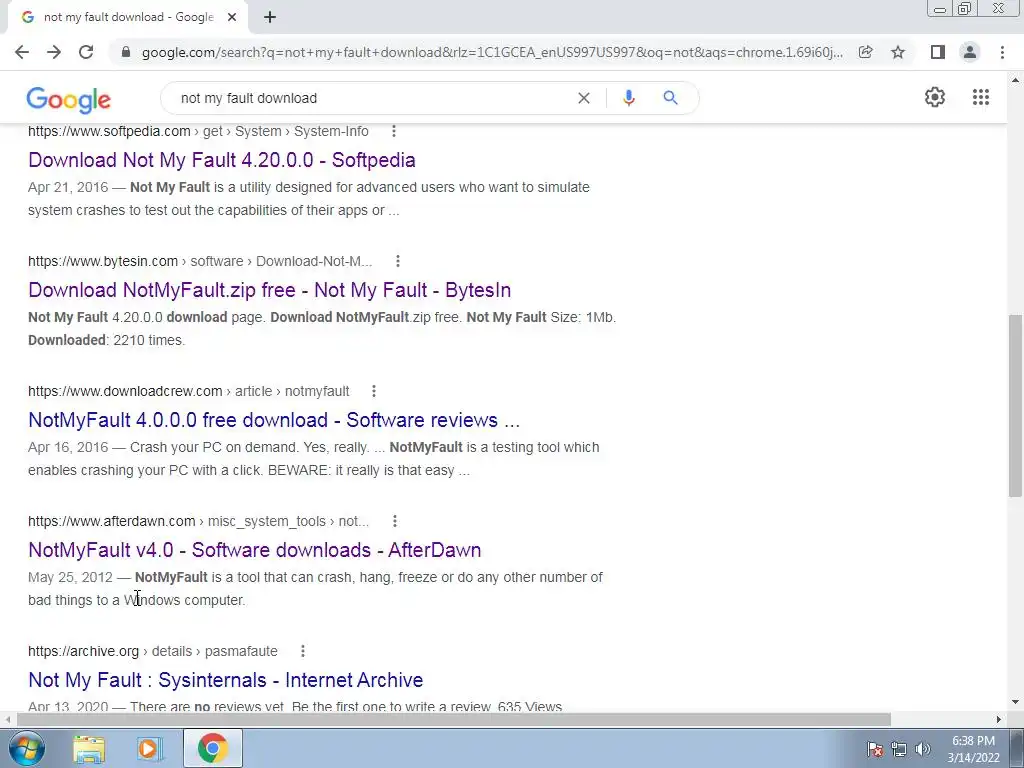The width and height of the screenshot is (1024, 768).
Task: Click the 'Downloaded: 2210 times' snippet text
Action: [106, 340]
